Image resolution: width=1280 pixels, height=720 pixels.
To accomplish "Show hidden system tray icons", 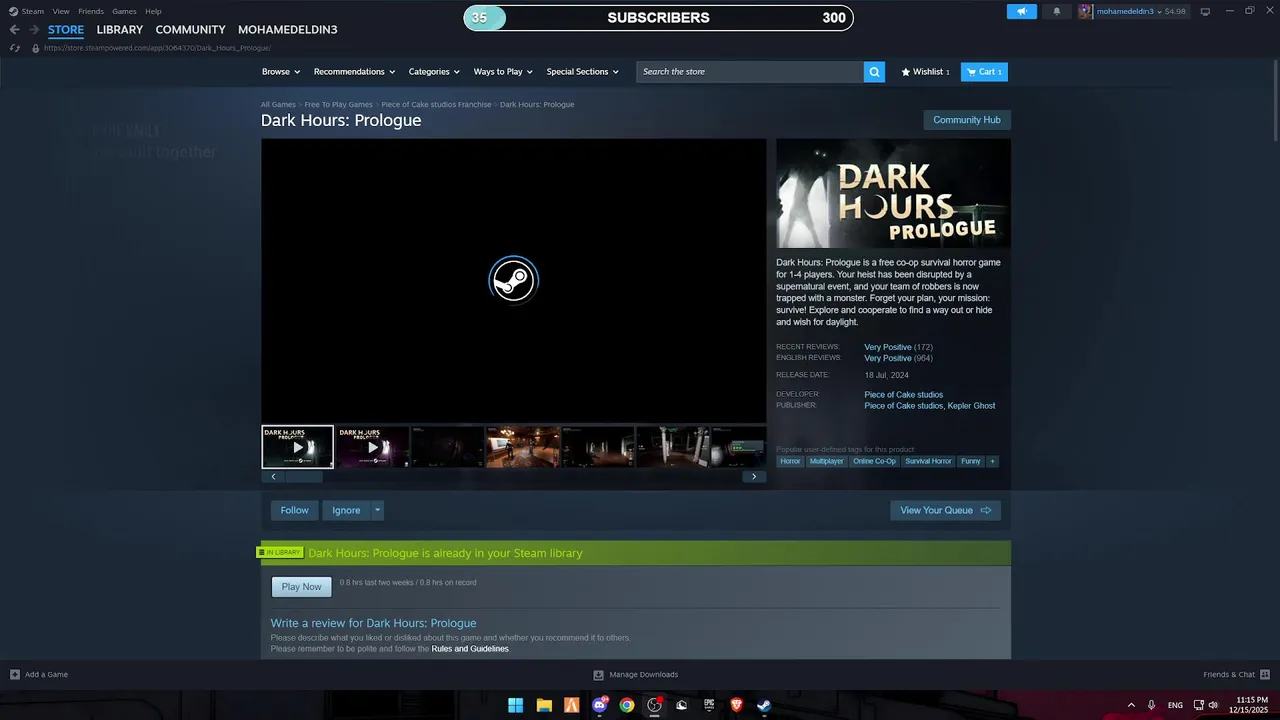I will point(1131,705).
